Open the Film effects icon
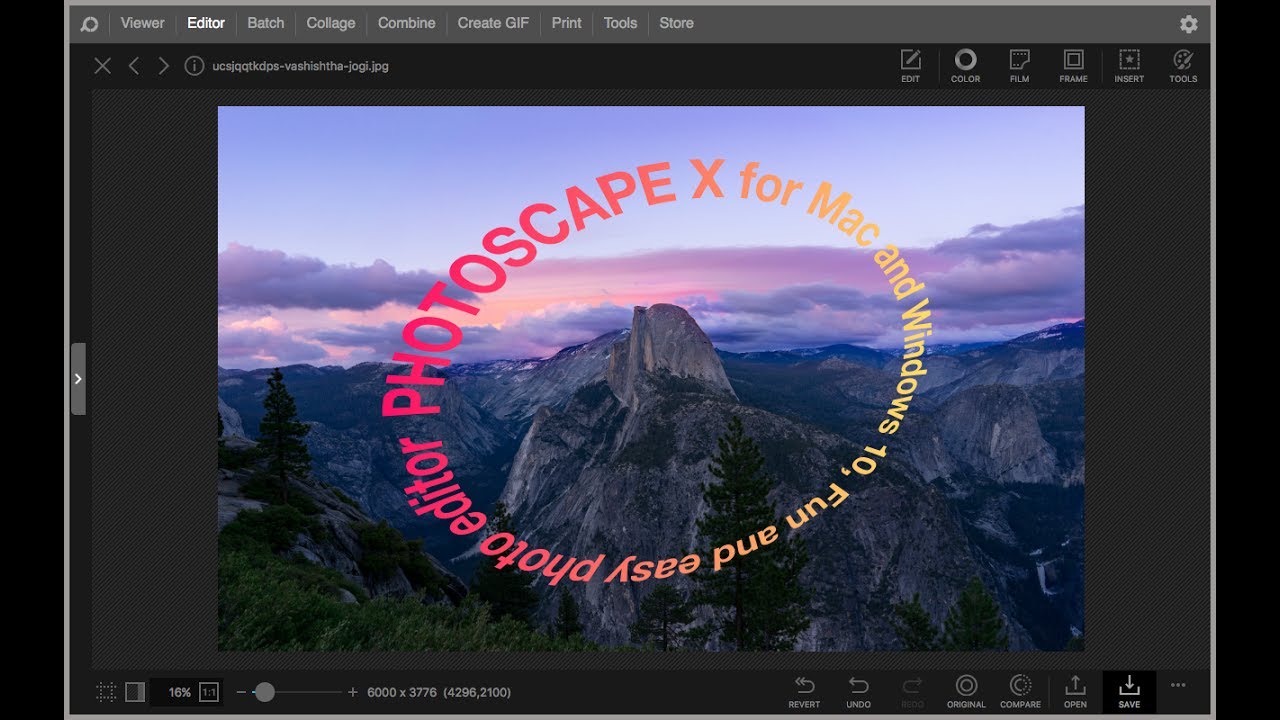Viewport: 1280px width, 720px height. pos(1019,66)
